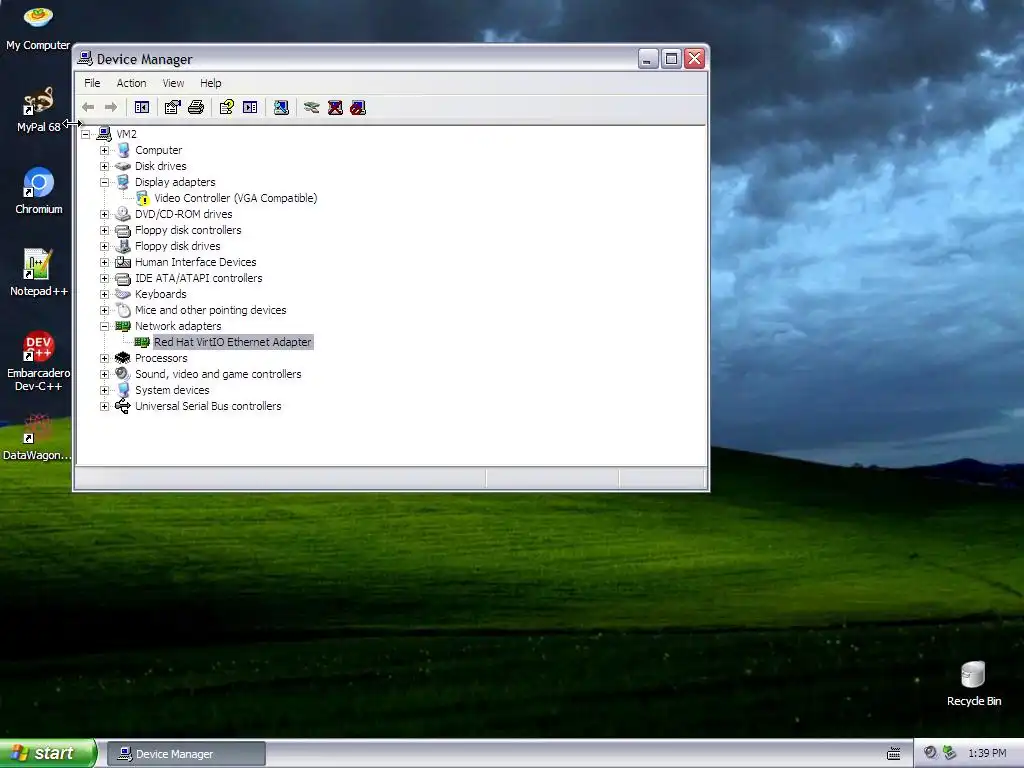Click the Uninstall toolbar icon with red X
Screen dimensions: 1024x768
(x=335, y=107)
